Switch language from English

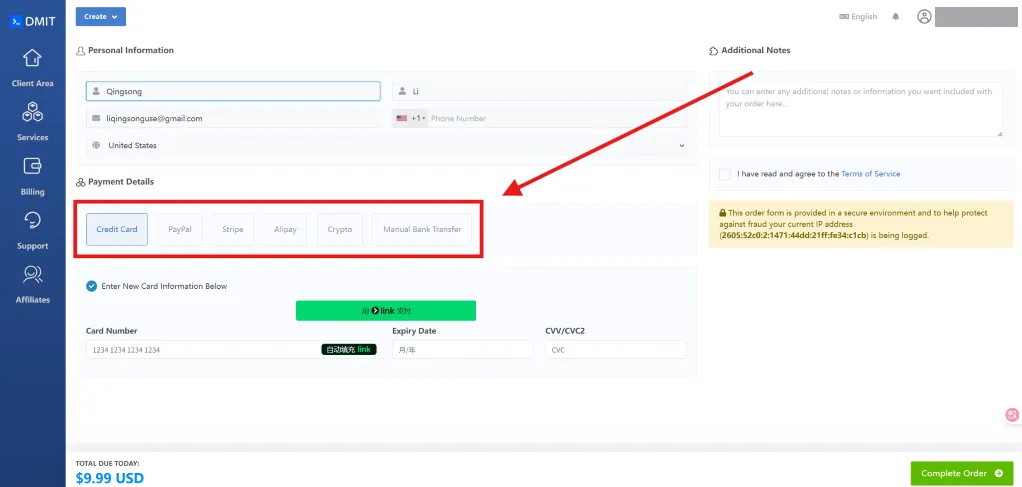[858, 17]
